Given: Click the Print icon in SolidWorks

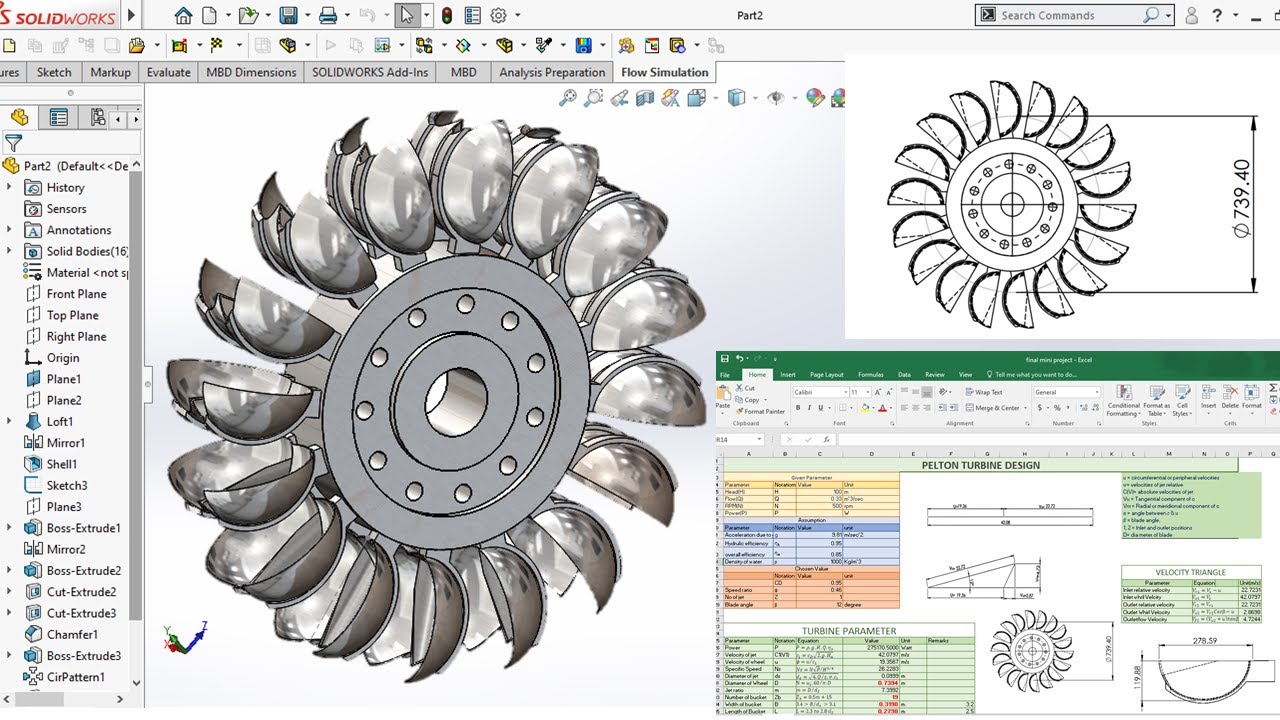Looking at the screenshot, I should (327, 16).
